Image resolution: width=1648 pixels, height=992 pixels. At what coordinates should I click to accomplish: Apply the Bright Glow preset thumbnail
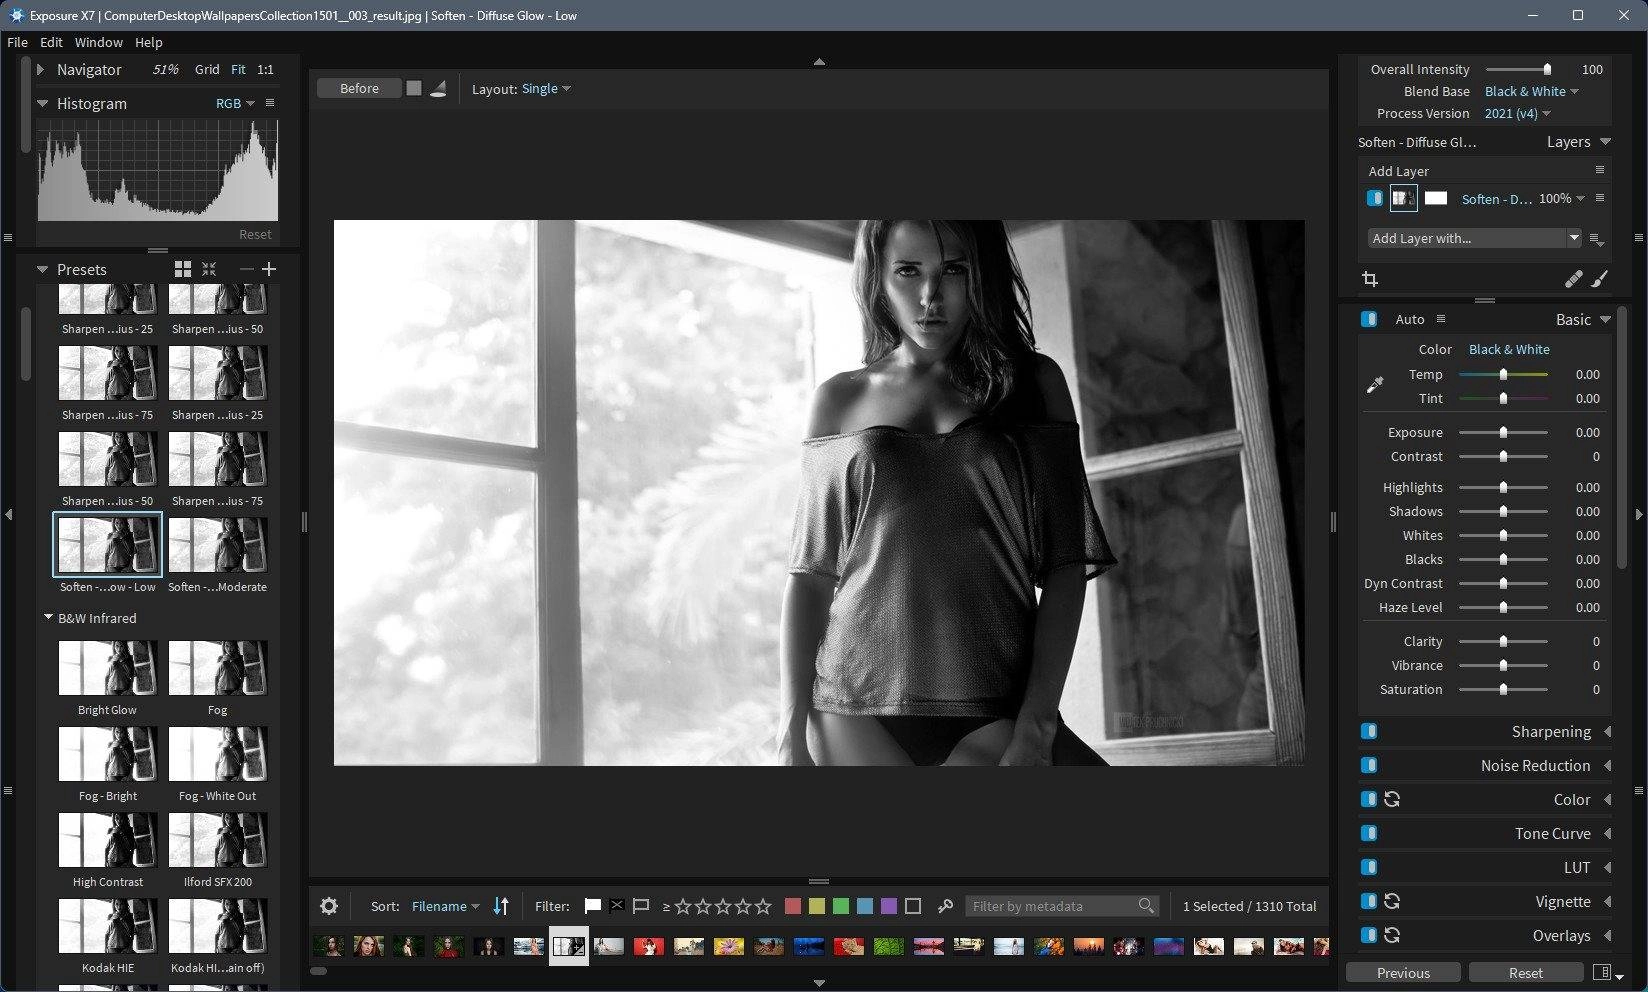pyautogui.click(x=108, y=668)
